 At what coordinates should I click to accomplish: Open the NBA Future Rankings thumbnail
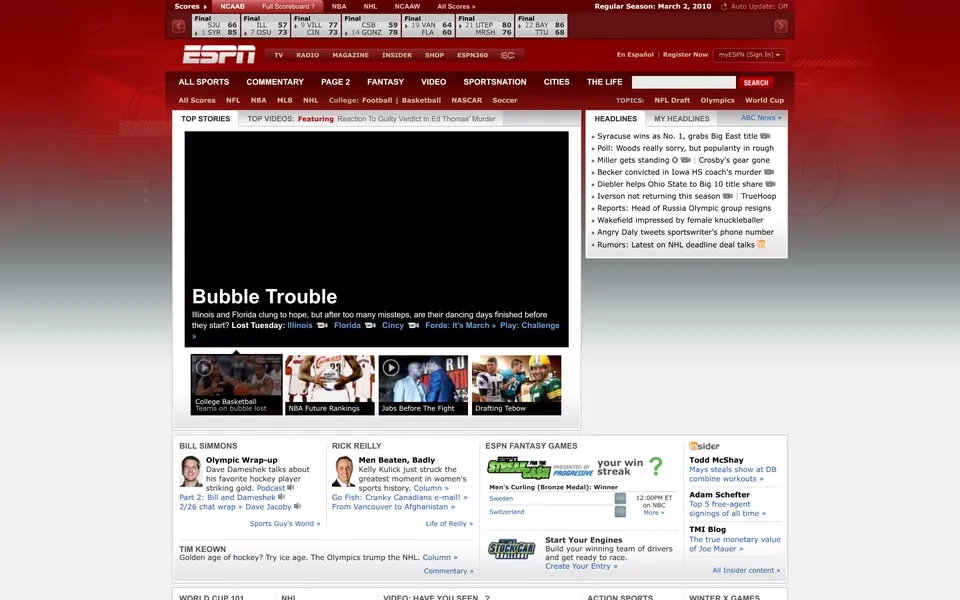[x=329, y=384]
